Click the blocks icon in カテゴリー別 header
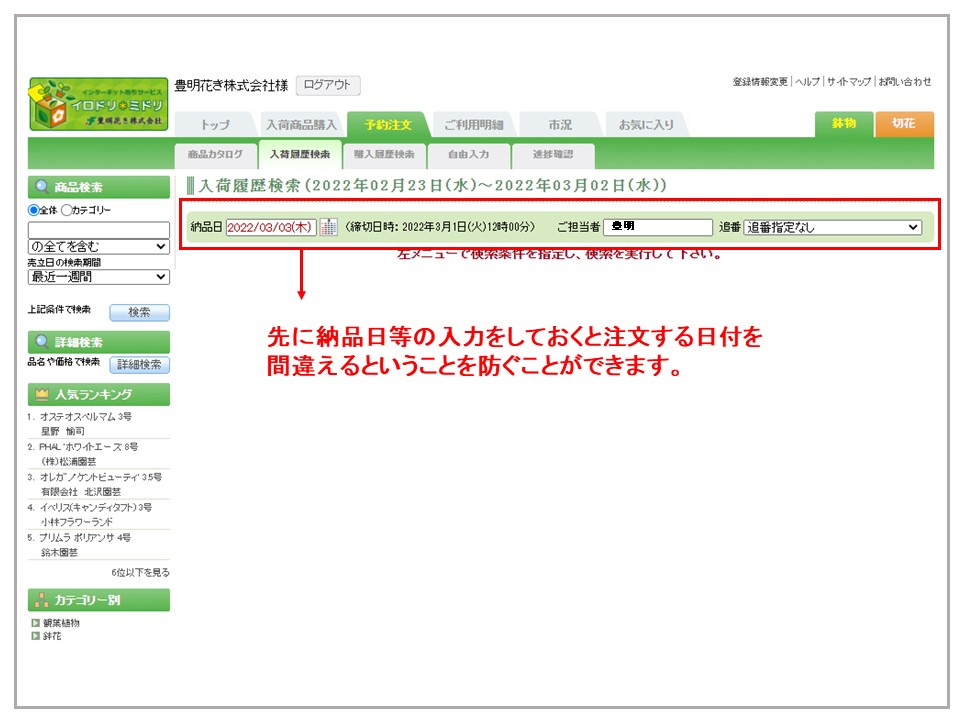960x720 pixels. click(42, 600)
